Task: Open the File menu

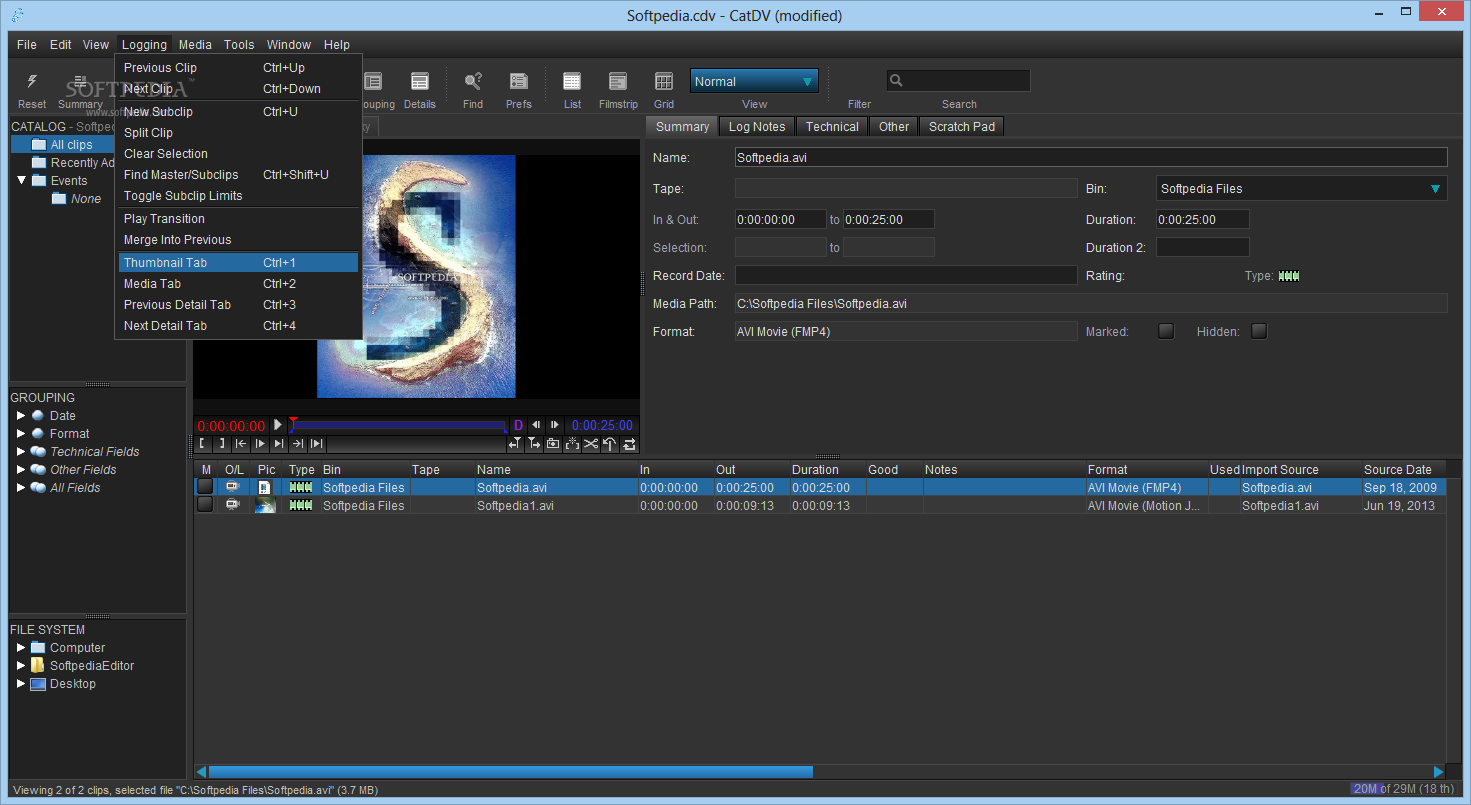Action: point(27,44)
